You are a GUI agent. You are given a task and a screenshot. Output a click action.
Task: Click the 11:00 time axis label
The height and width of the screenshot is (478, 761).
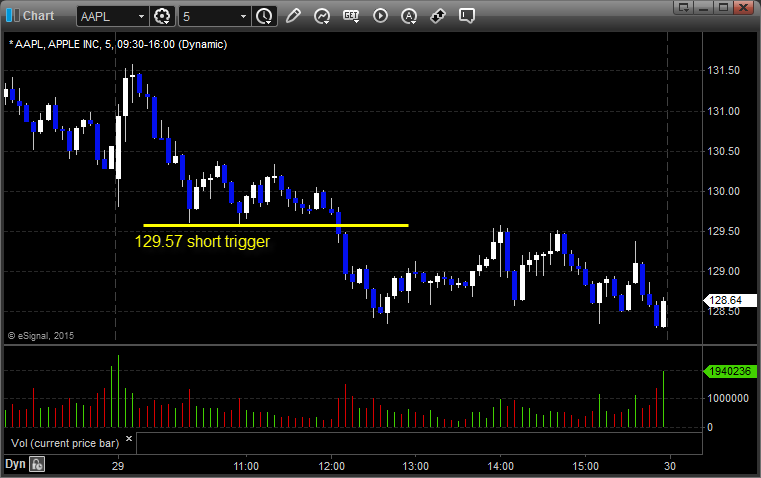[x=246, y=466]
